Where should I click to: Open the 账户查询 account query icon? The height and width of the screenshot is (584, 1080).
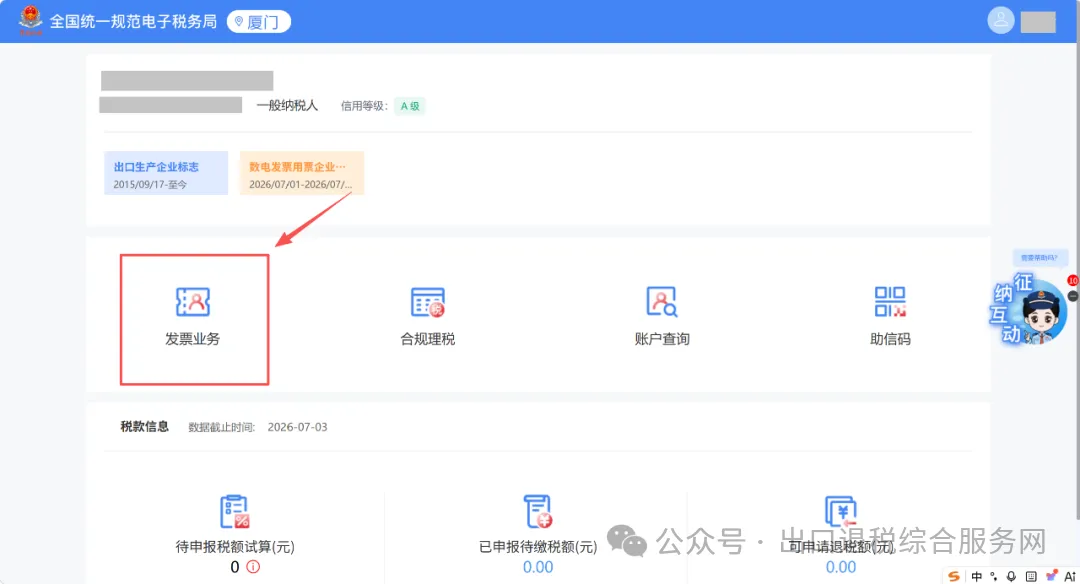coord(662,302)
